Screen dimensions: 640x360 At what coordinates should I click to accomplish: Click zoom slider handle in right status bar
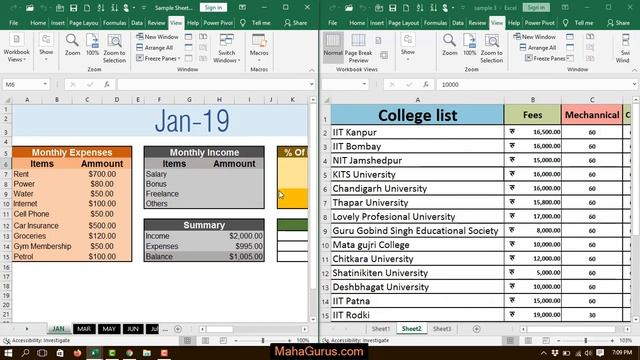pos(586,340)
